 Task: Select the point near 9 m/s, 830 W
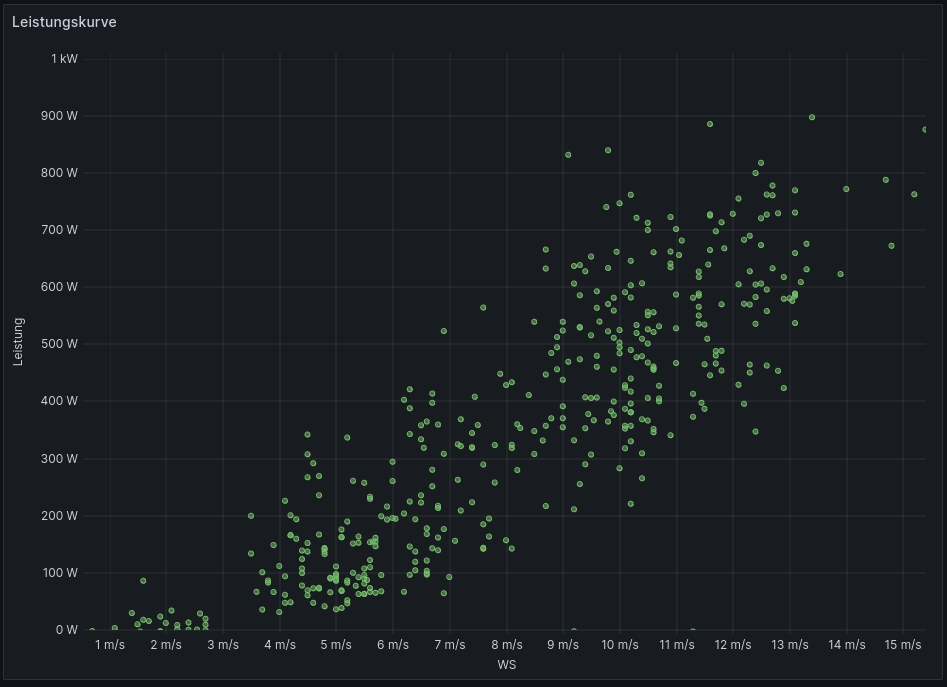click(568, 155)
